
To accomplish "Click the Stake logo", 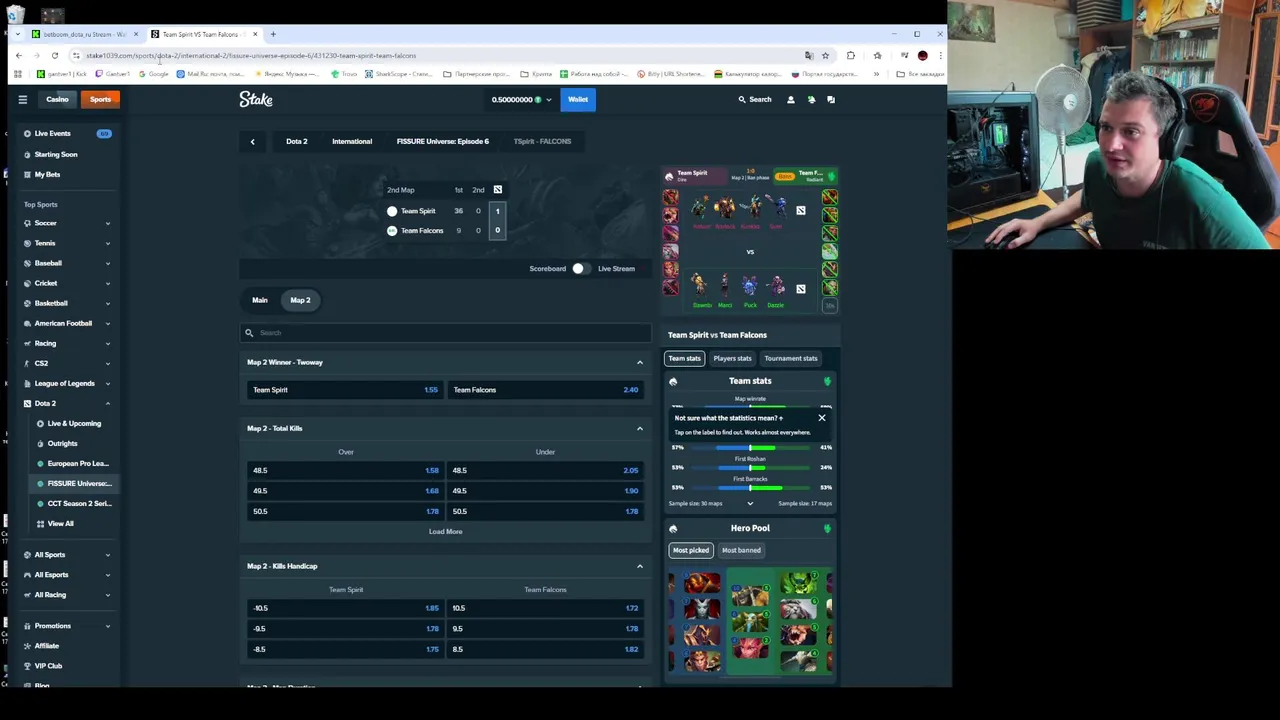I will [256, 99].
